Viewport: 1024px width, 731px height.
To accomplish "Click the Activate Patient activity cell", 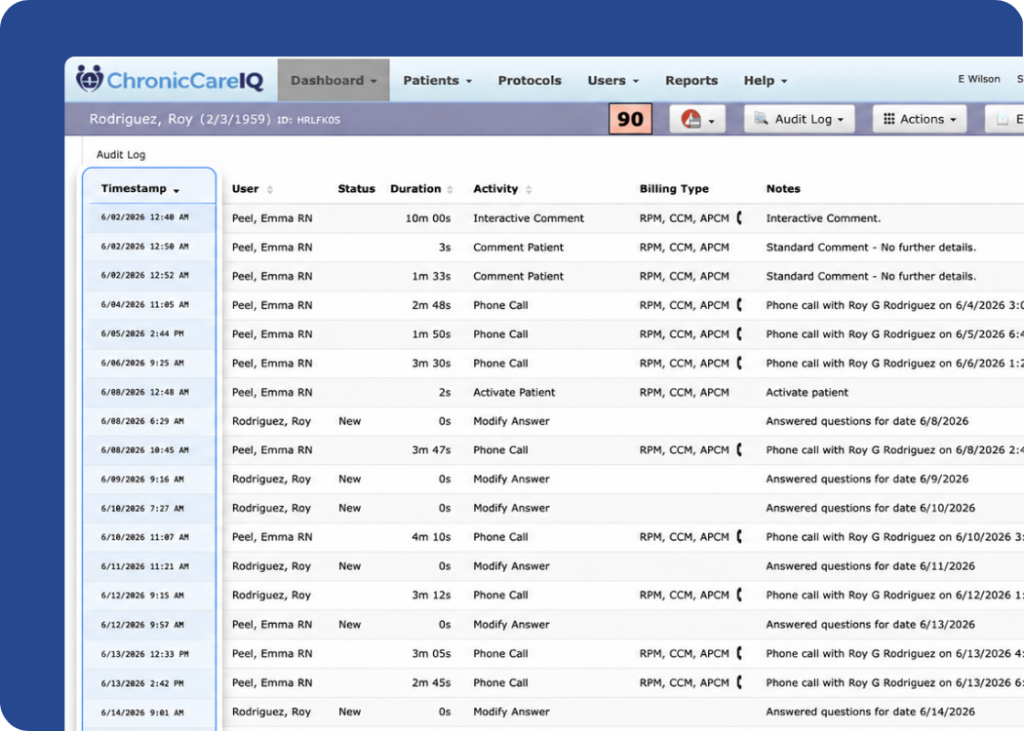I will tap(514, 392).
